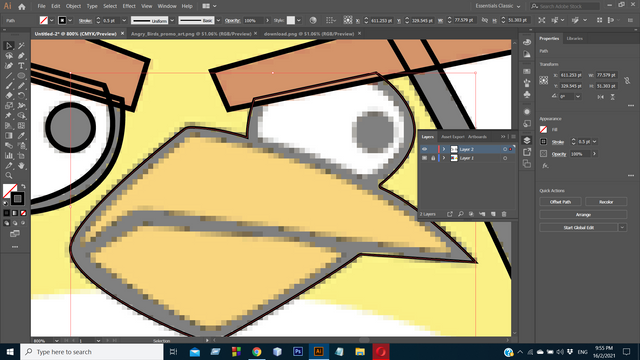The width and height of the screenshot is (640, 360).
Task: Select the Column Graph tool
Action: click(9, 156)
